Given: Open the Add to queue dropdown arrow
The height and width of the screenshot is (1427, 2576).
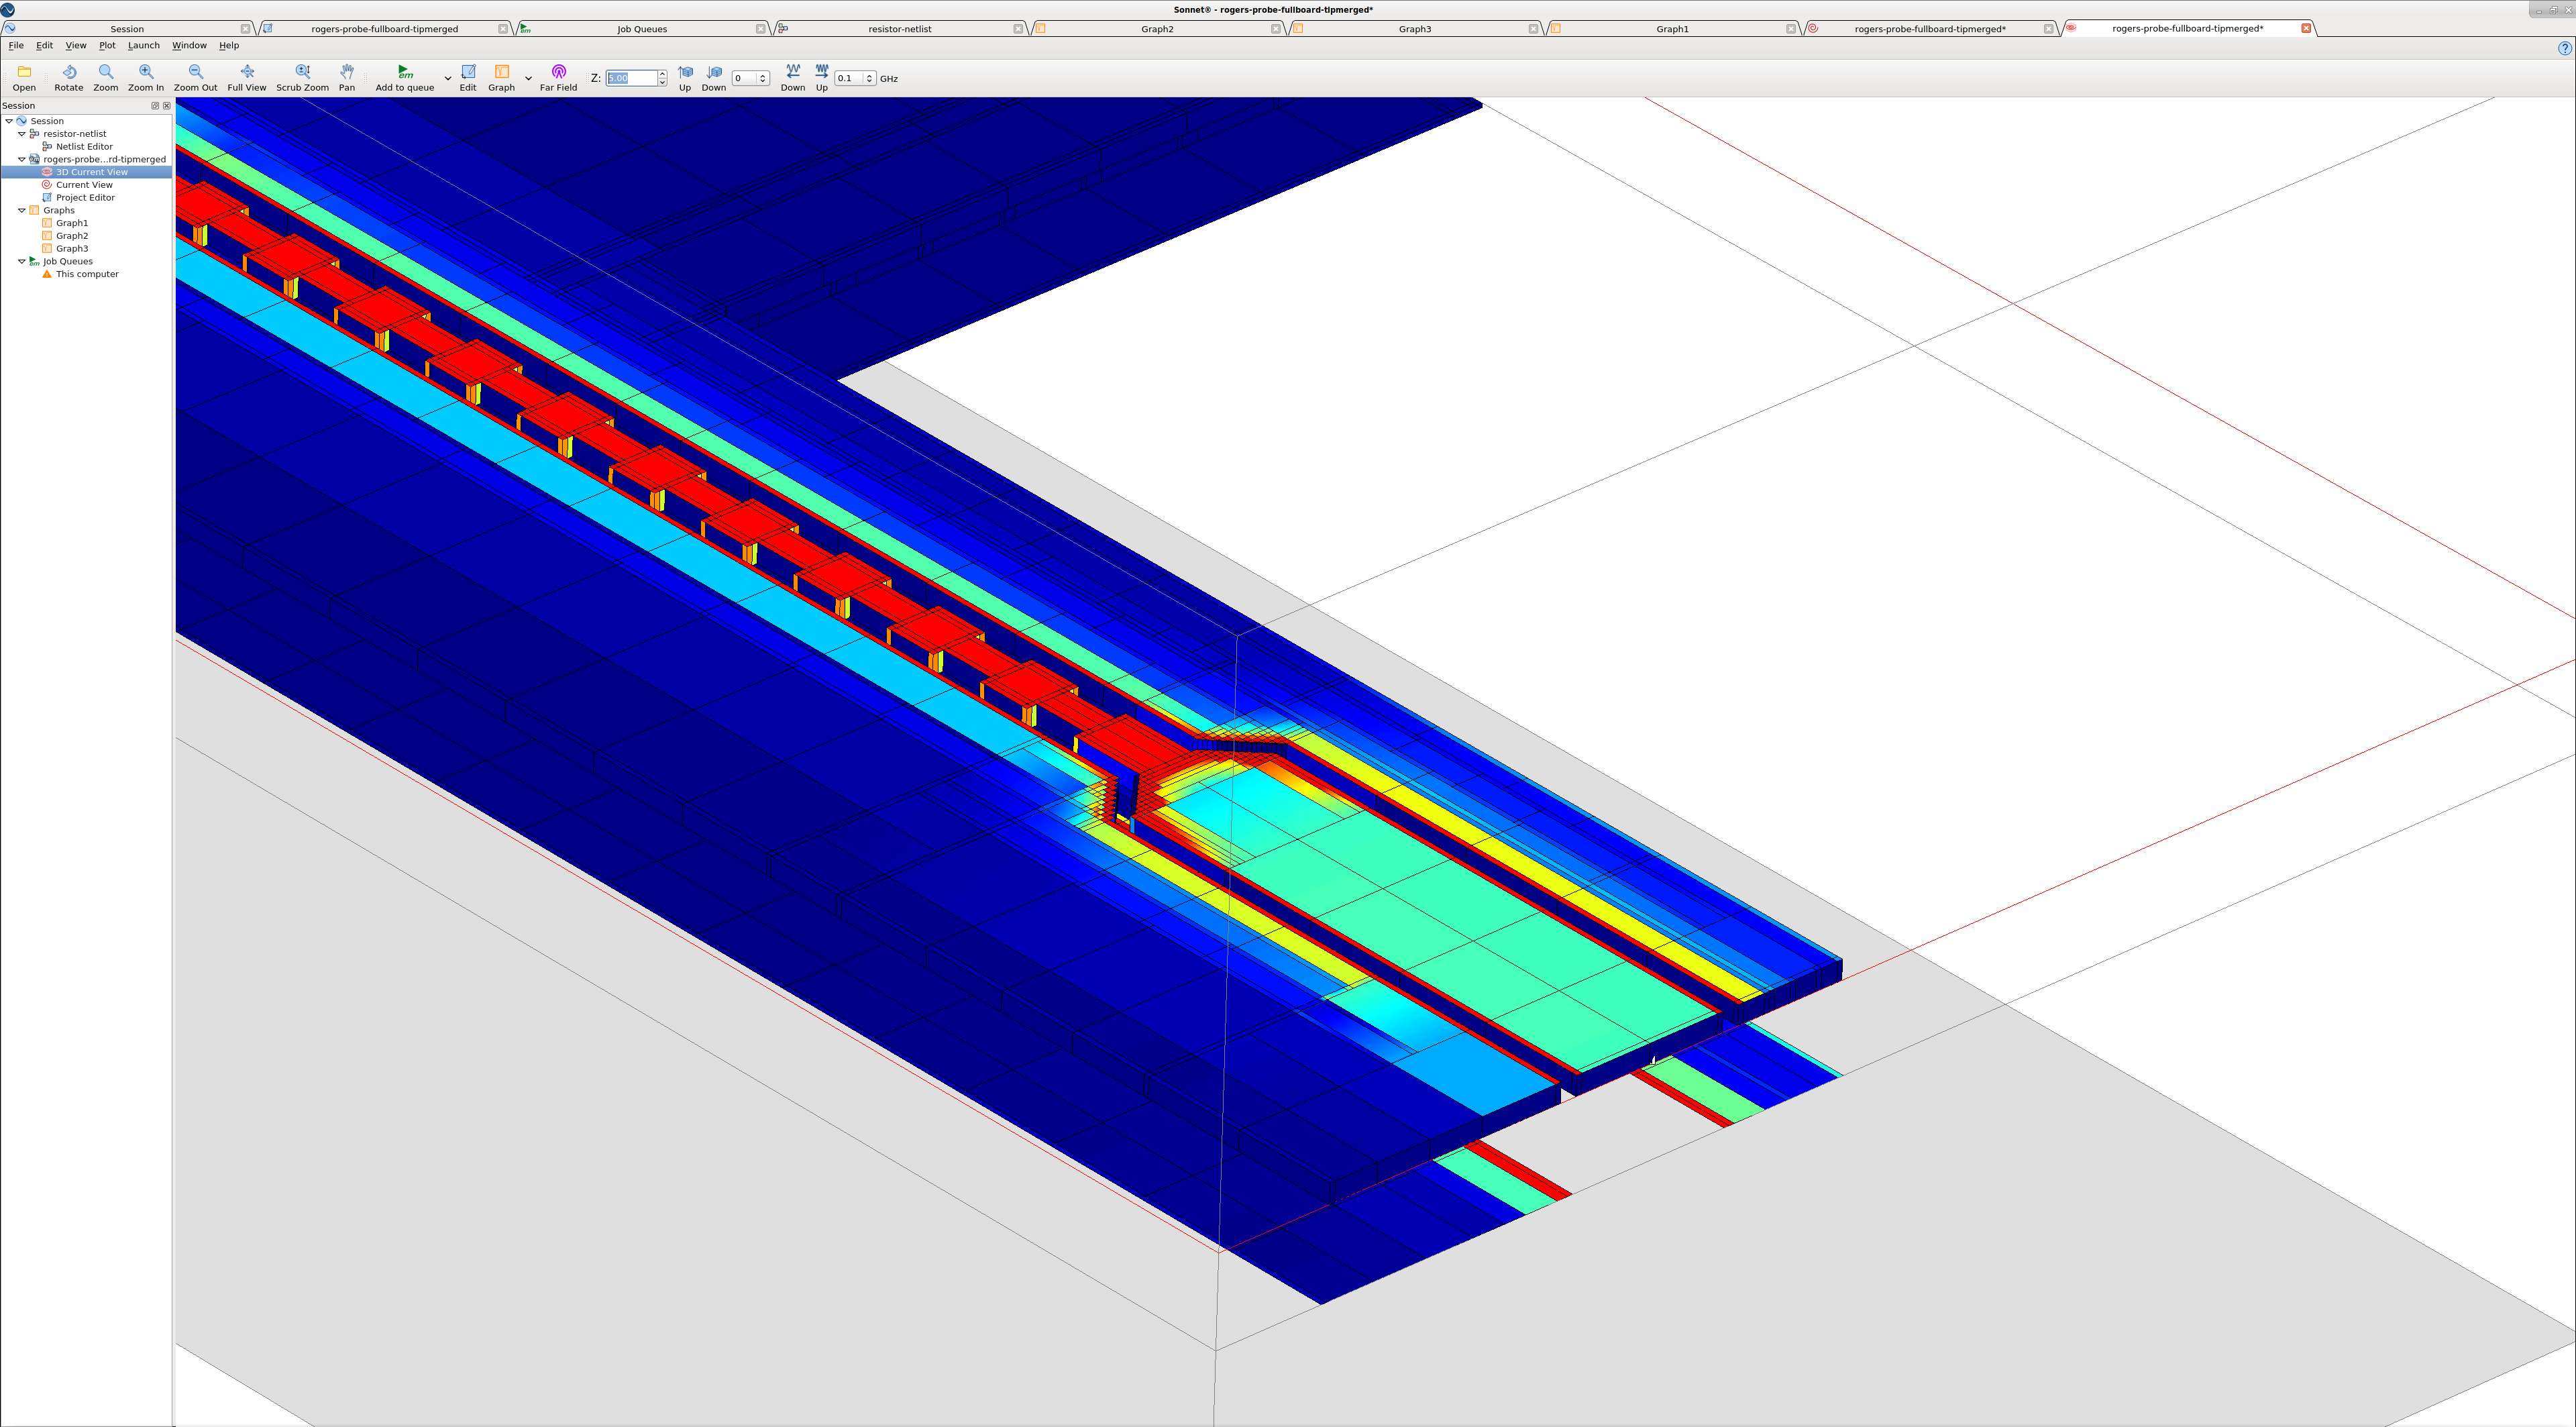Looking at the screenshot, I should (447, 78).
